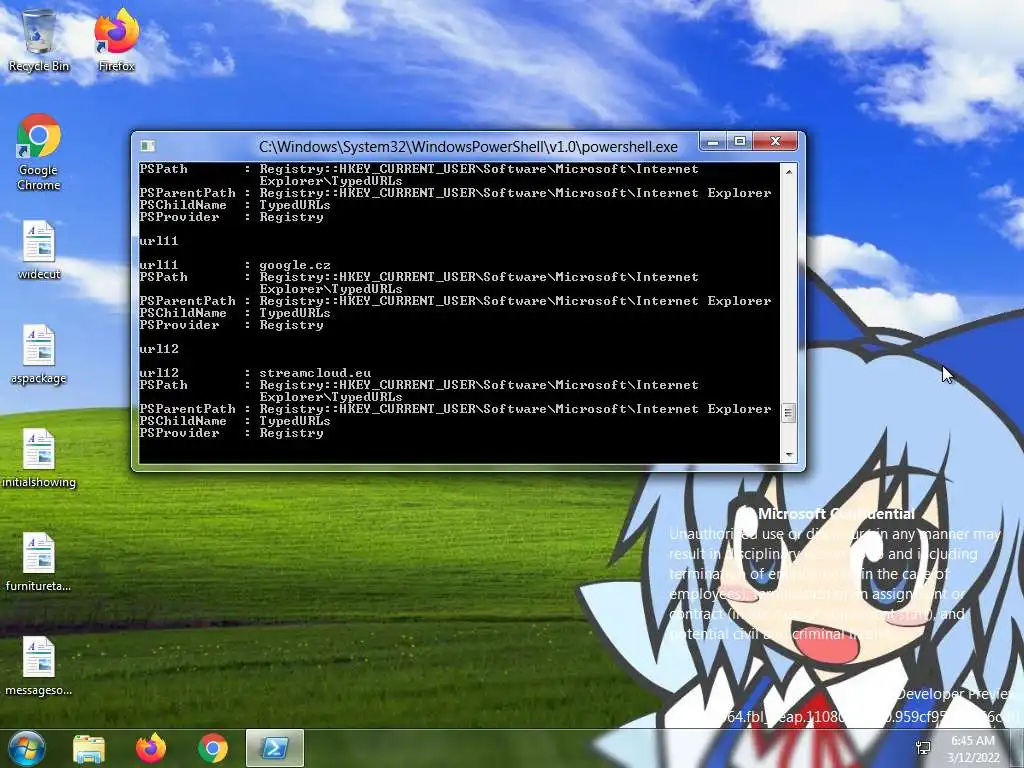
Task: Select the furnitureta... document icon
Action: click(x=39, y=562)
